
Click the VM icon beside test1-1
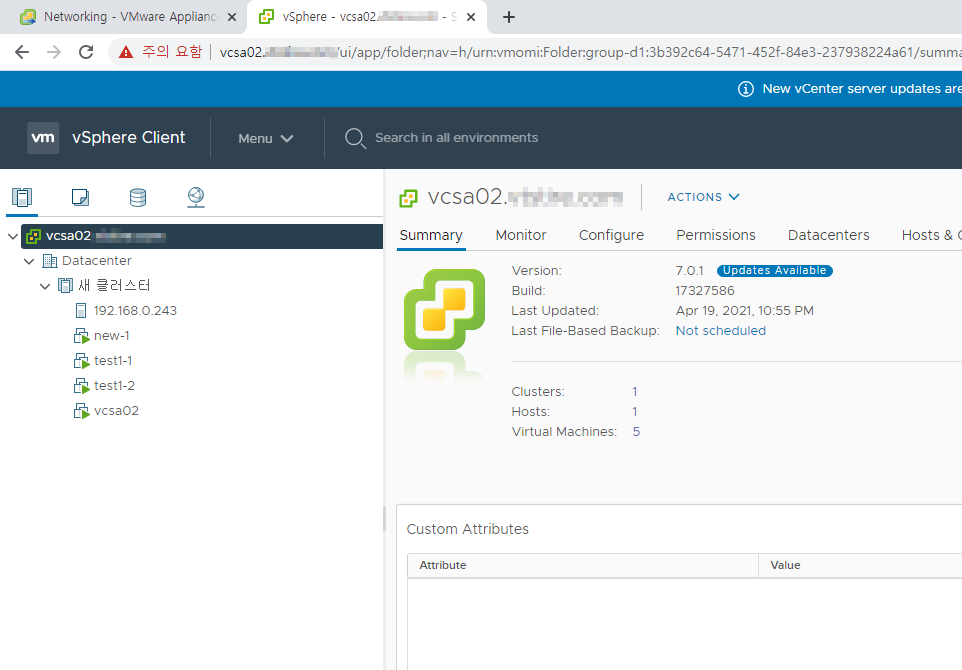(x=82, y=361)
